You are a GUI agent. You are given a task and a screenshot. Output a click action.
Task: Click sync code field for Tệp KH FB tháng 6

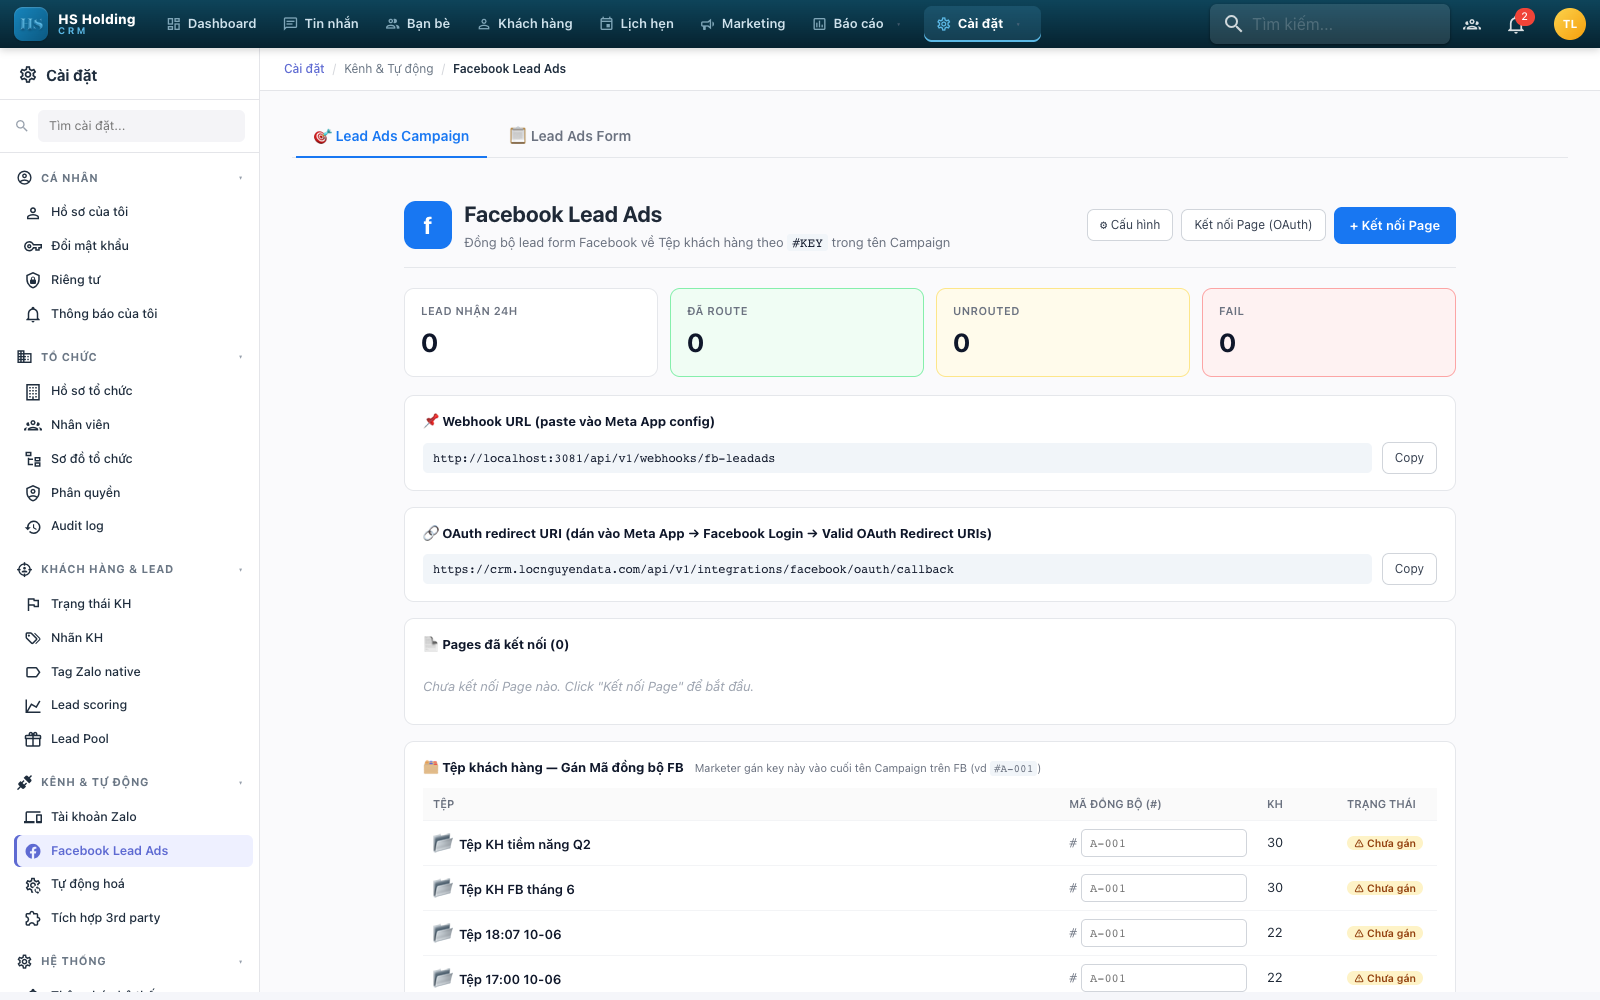point(1164,888)
